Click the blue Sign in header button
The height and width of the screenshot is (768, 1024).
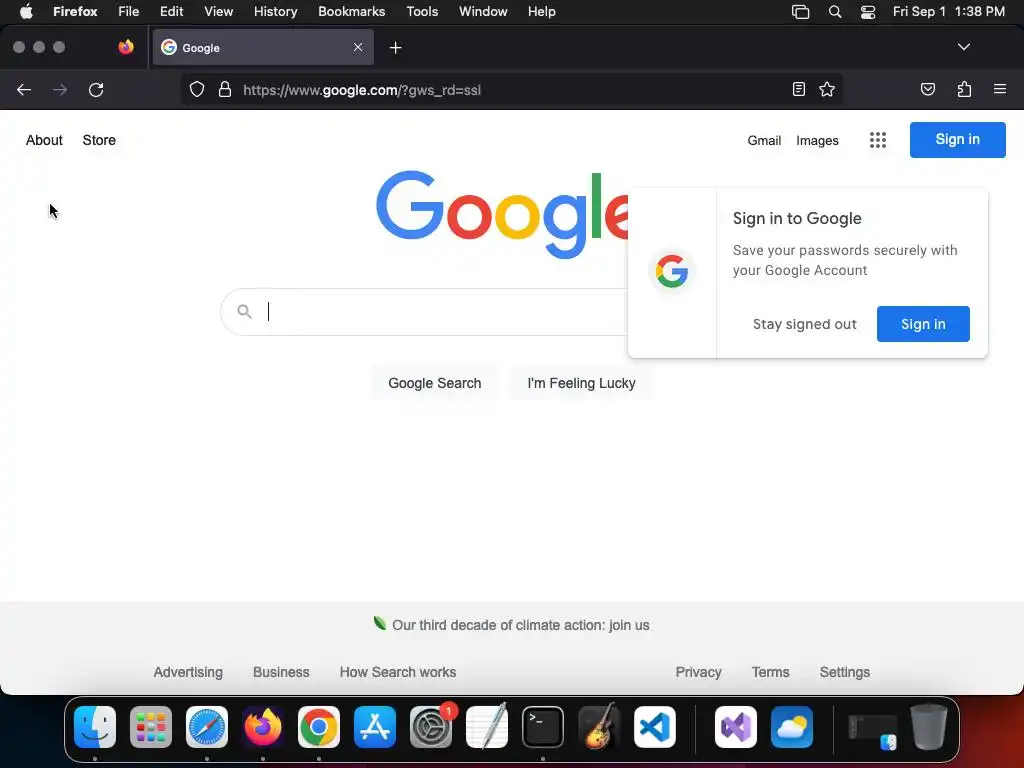pyautogui.click(x=957, y=140)
